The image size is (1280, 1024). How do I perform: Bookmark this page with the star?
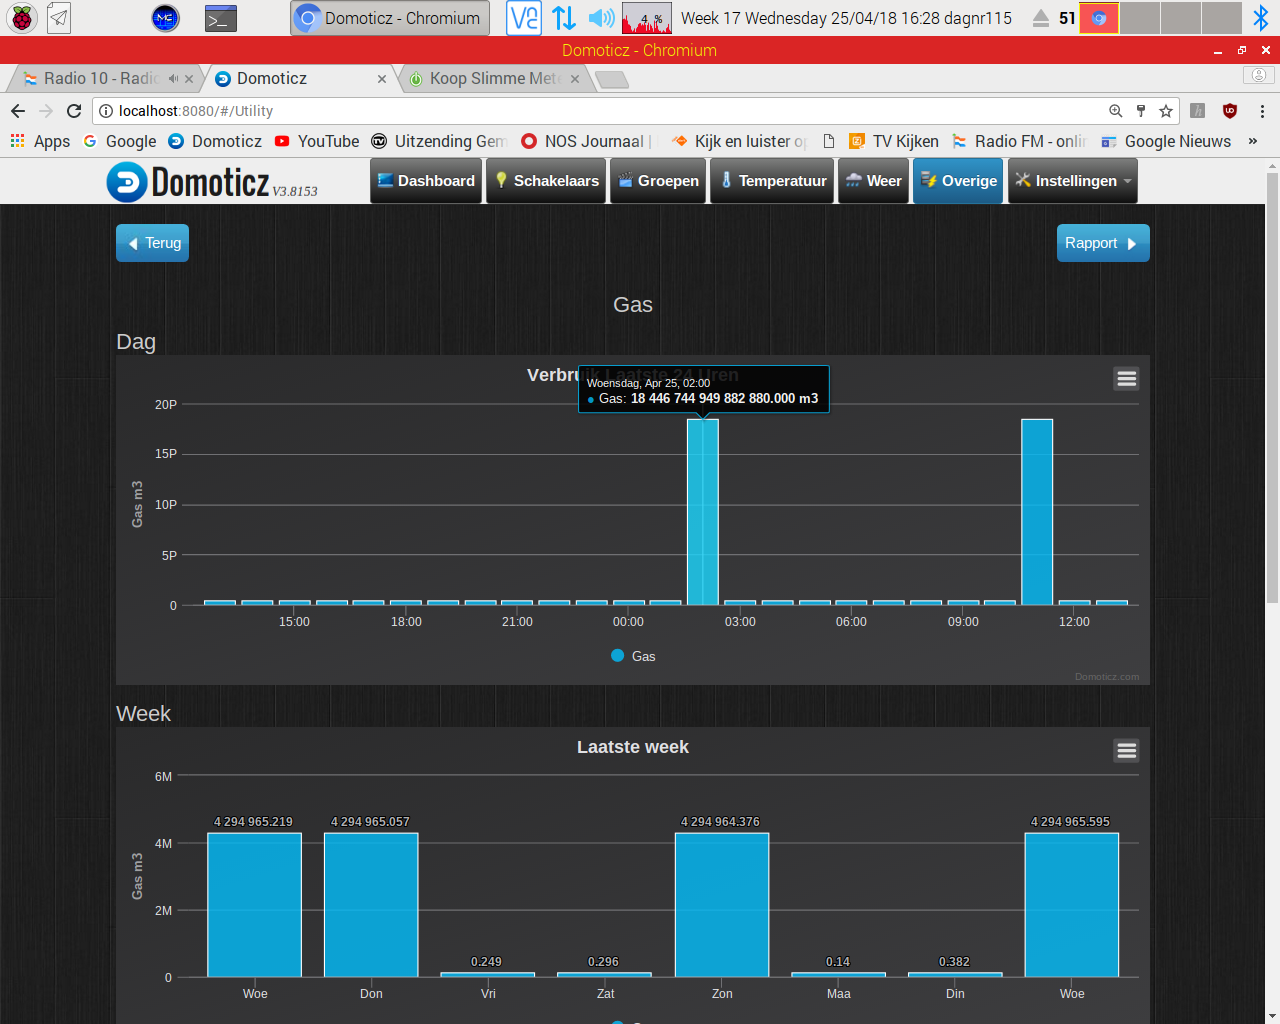click(x=1165, y=111)
